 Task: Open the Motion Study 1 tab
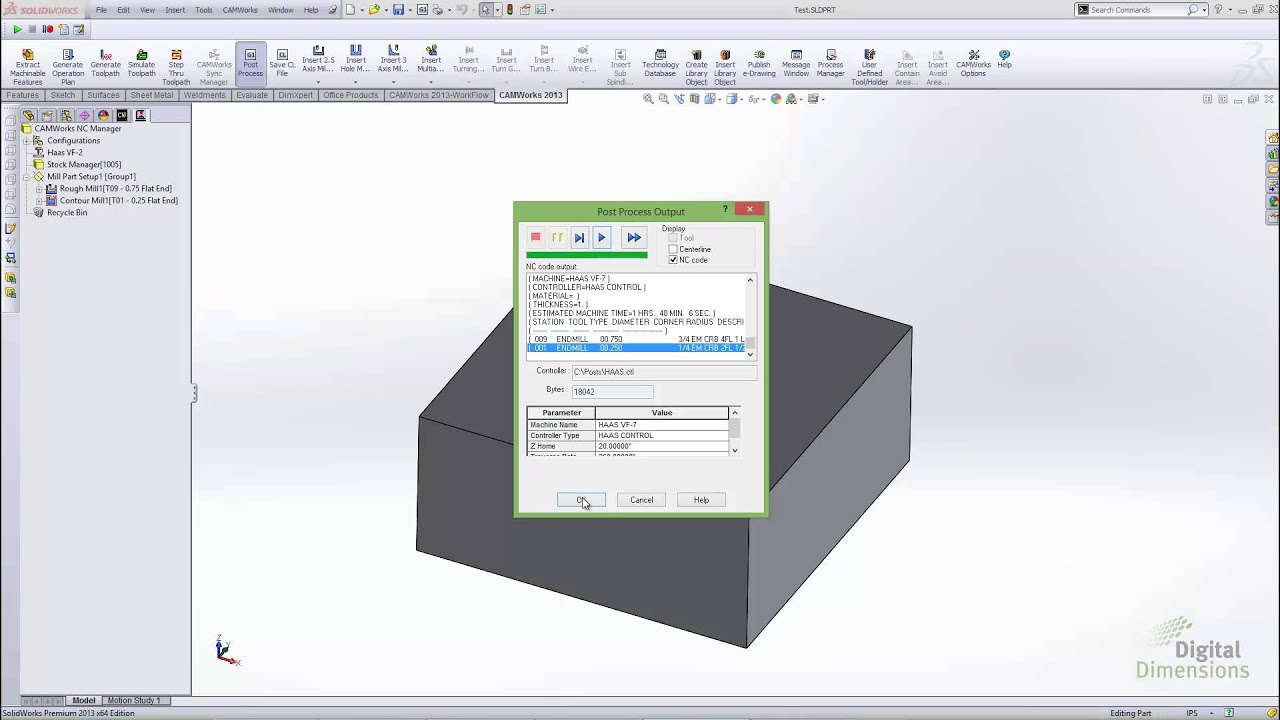(134, 701)
